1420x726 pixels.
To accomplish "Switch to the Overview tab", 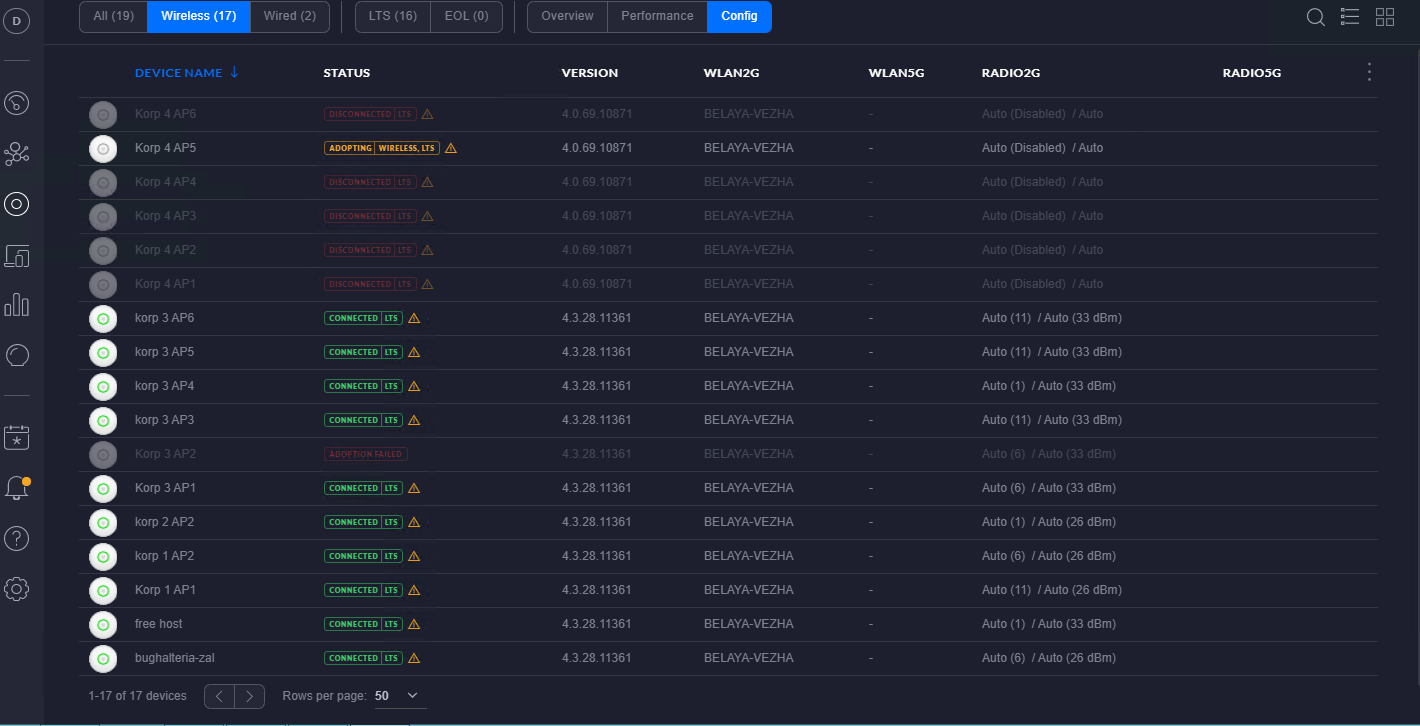I will coord(567,16).
